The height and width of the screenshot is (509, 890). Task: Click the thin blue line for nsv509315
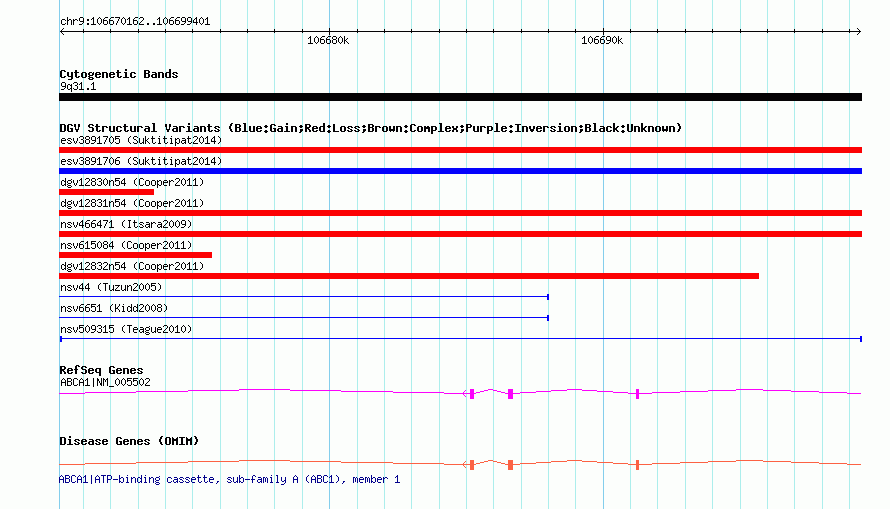pos(460,339)
